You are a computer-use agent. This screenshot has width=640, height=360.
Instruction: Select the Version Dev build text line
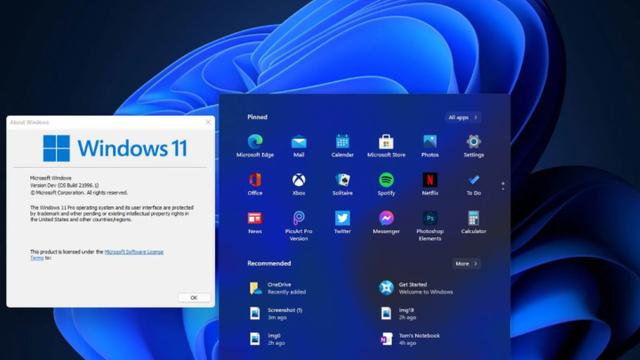click(64, 185)
